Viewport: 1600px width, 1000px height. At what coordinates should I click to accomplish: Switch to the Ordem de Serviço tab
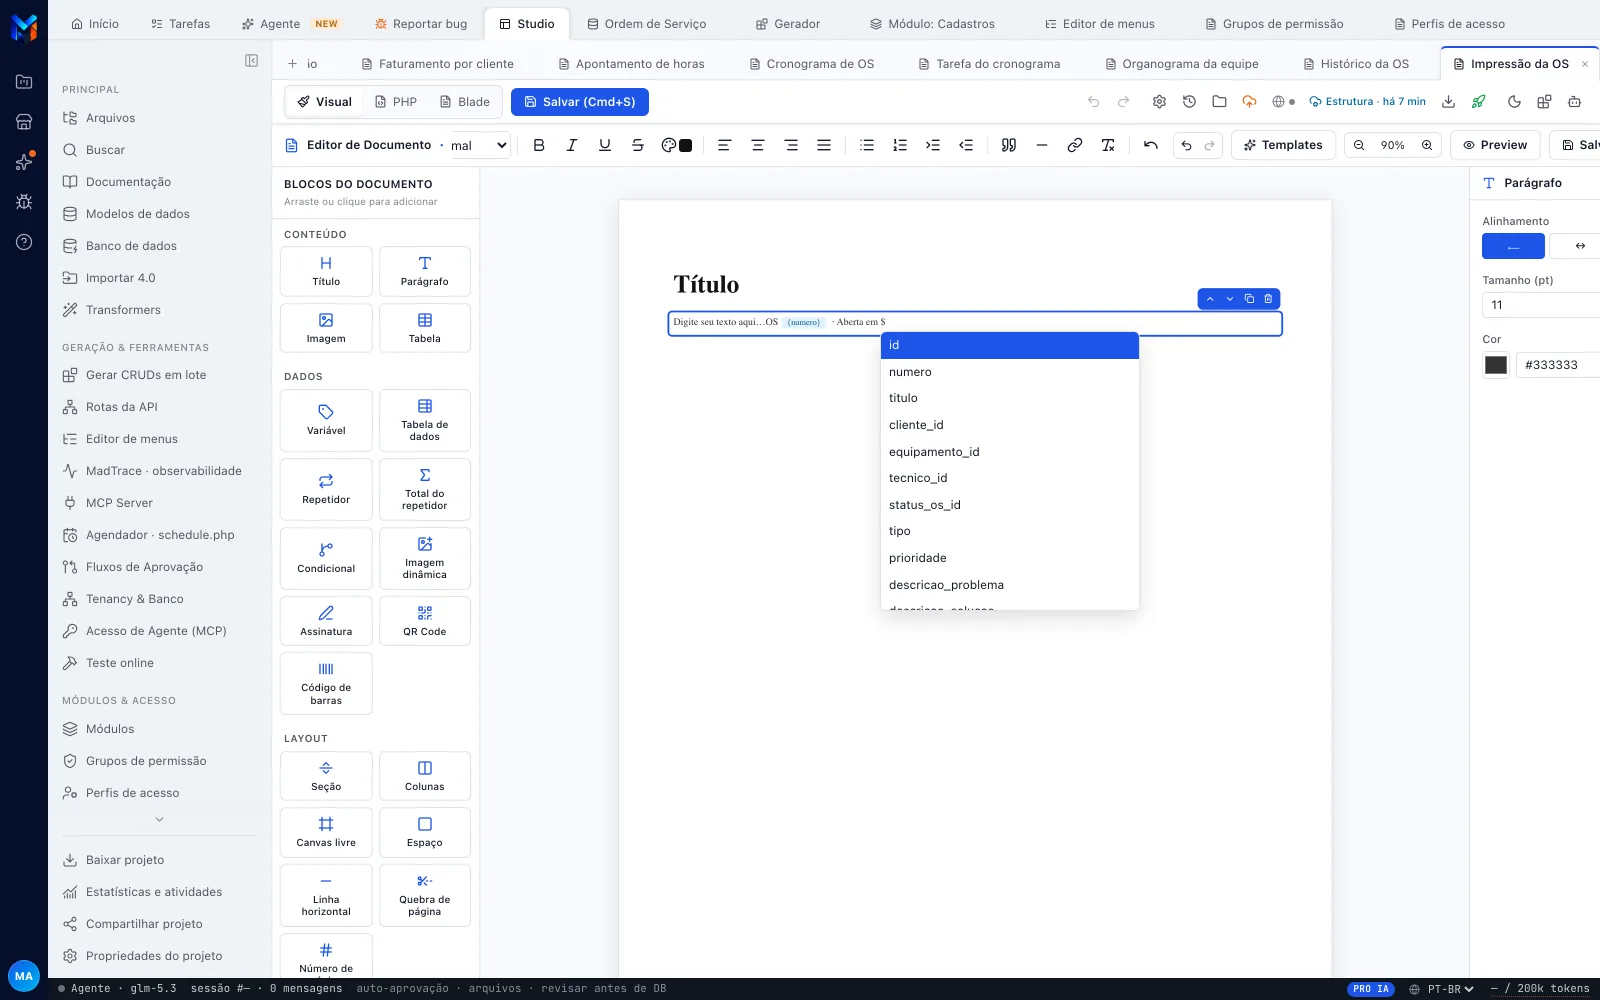coord(647,24)
